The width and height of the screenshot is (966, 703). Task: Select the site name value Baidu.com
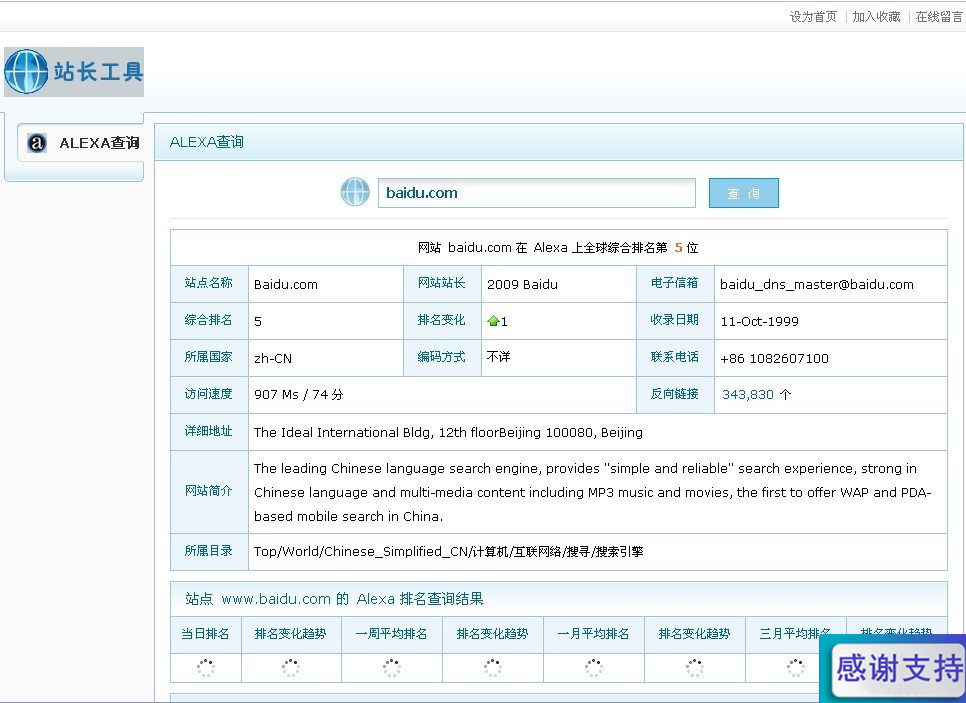click(286, 285)
